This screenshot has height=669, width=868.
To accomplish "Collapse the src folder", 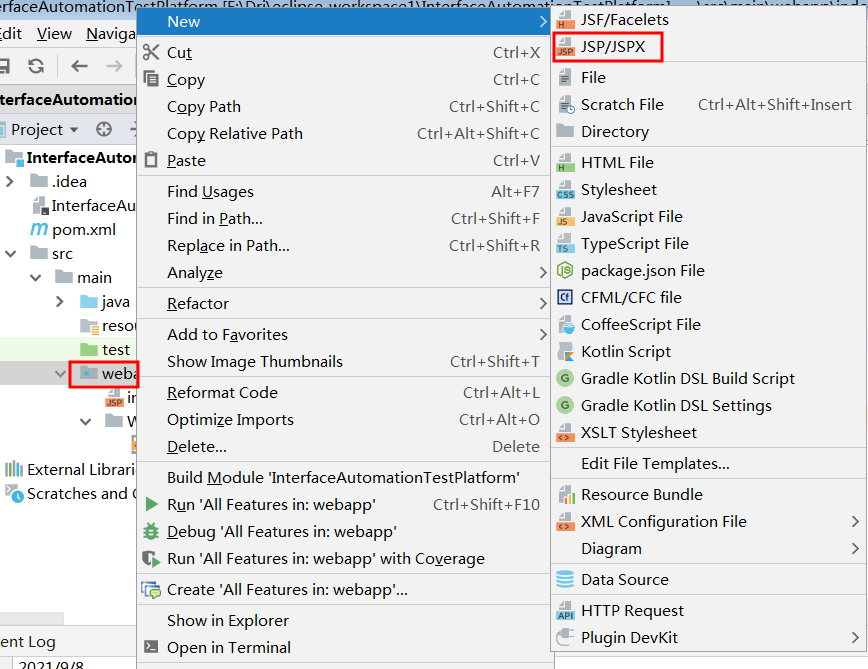I will coord(11,253).
